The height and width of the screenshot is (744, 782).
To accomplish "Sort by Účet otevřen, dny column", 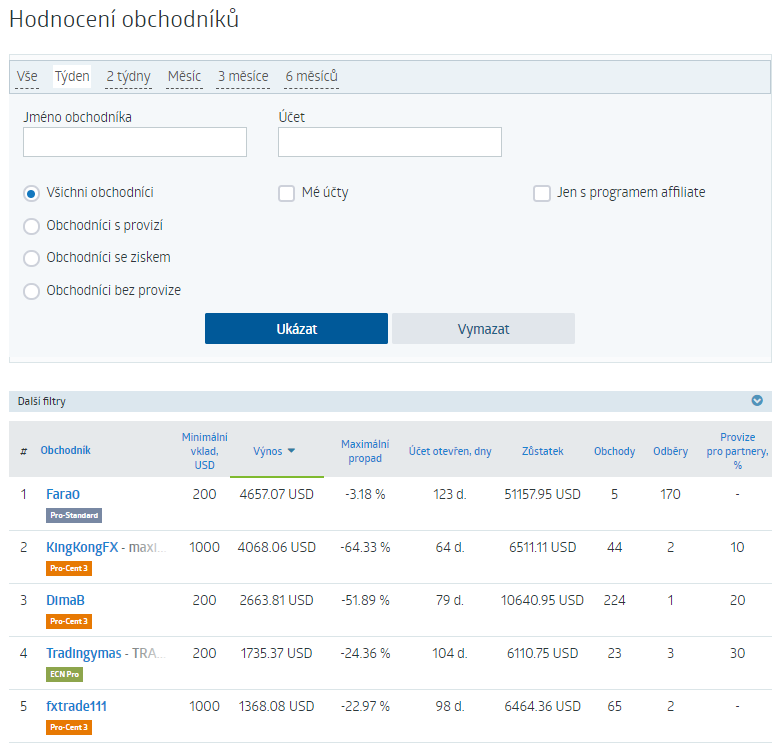I will [x=450, y=451].
